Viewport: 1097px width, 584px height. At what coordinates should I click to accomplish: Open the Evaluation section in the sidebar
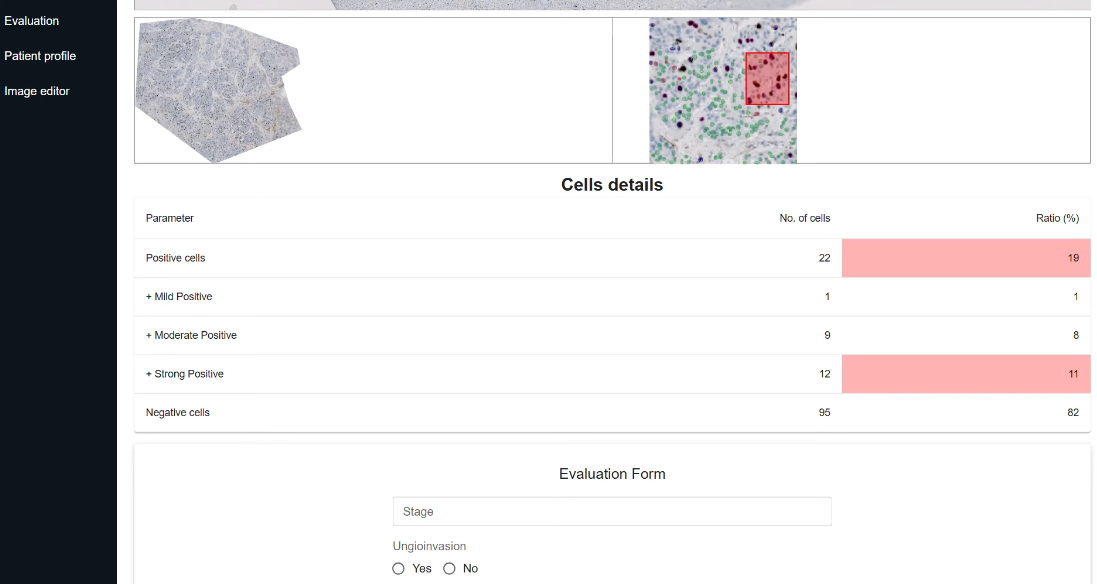tap(31, 21)
